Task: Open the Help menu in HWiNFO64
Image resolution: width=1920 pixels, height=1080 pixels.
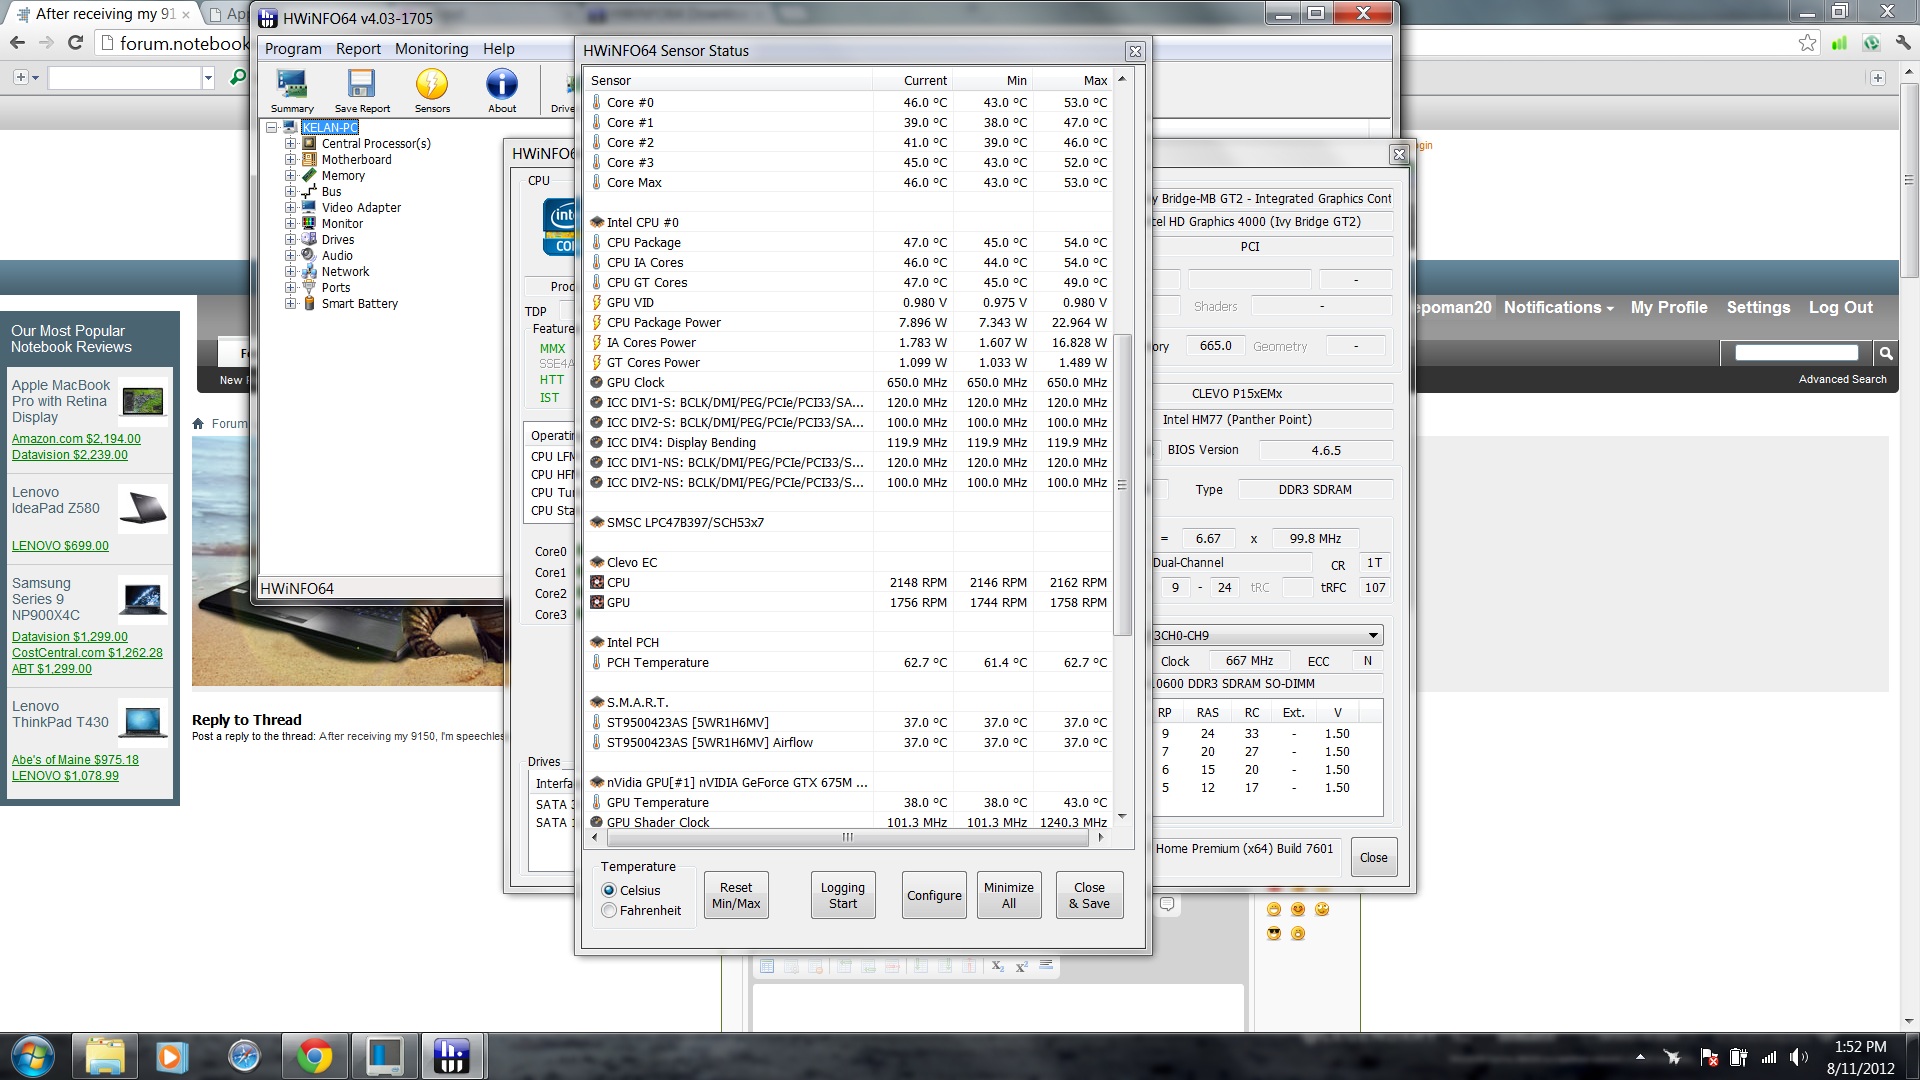Action: pyautogui.click(x=498, y=49)
